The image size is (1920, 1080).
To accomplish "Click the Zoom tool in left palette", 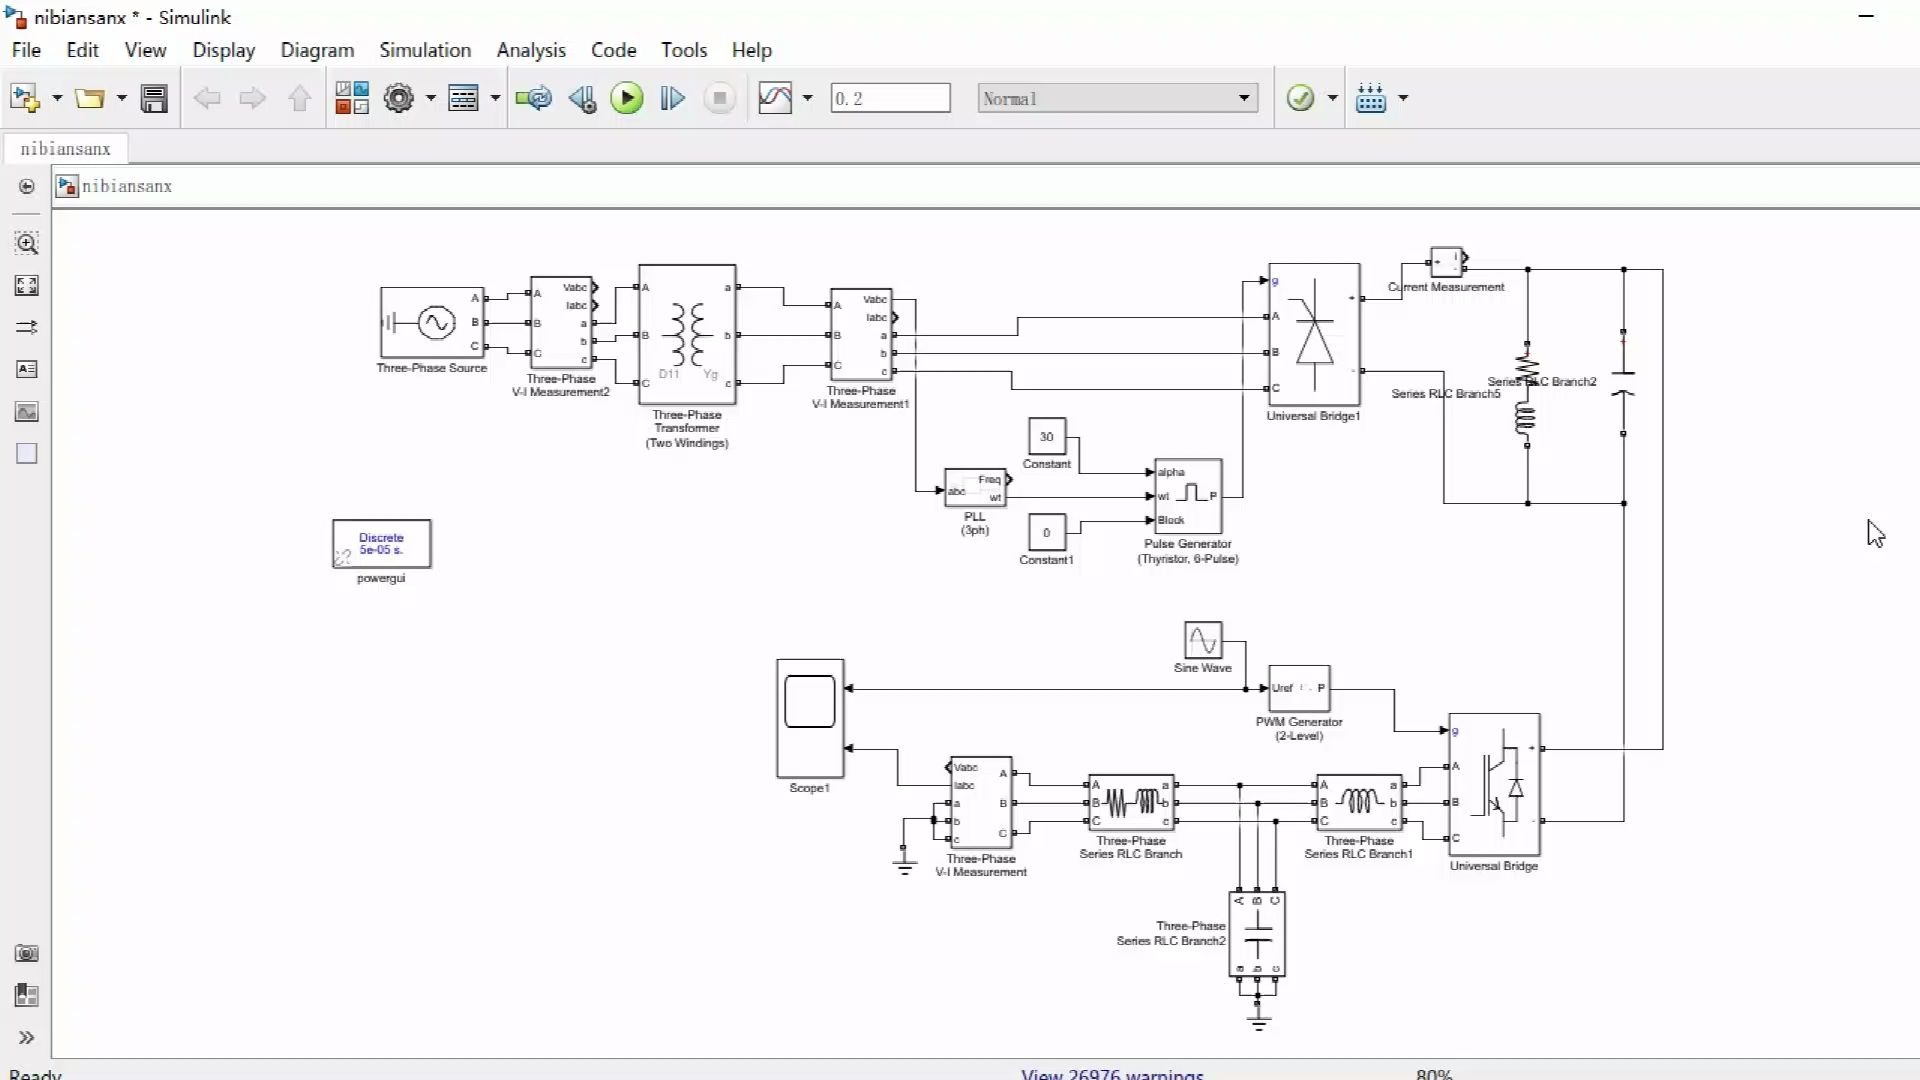I will tap(27, 243).
